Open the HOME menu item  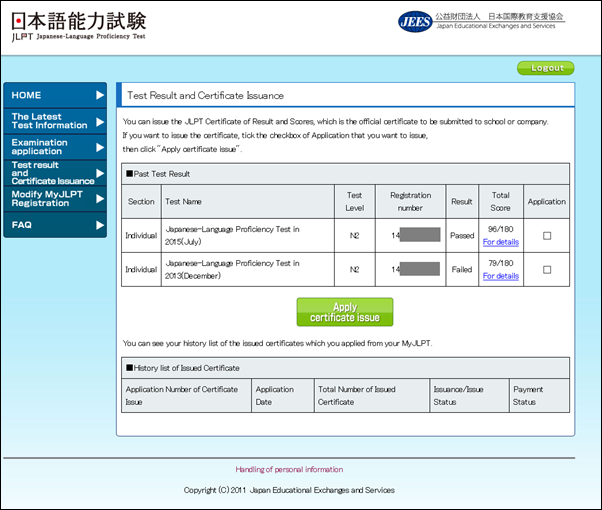pos(55,95)
